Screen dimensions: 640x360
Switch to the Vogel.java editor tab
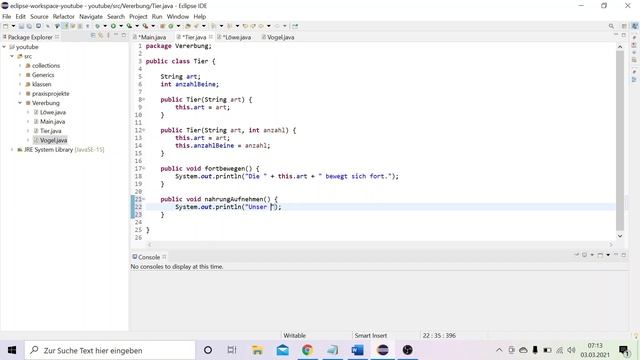click(278, 37)
